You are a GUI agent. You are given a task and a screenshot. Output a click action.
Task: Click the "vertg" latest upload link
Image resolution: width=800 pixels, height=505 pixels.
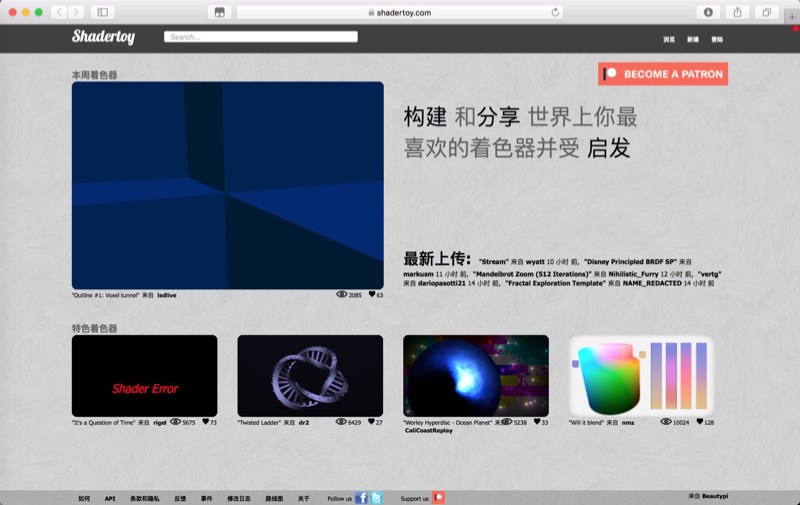(x=709, y=274)
